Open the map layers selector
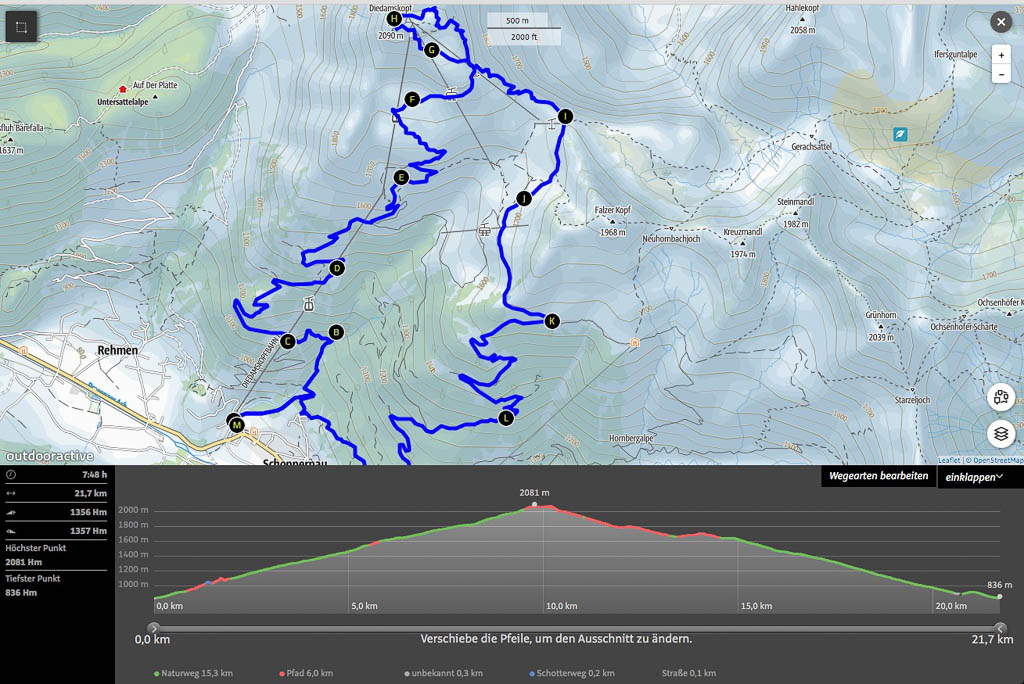This screenshot has height=684, width=1024. (x=1001, y=434)
